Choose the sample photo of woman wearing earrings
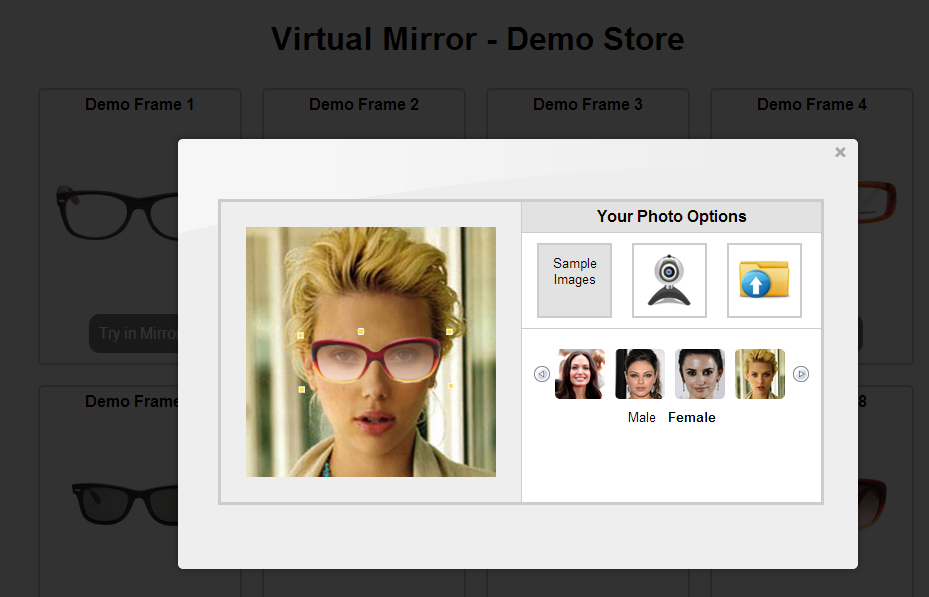Viewport: 929px width, 597px height. 700,374
